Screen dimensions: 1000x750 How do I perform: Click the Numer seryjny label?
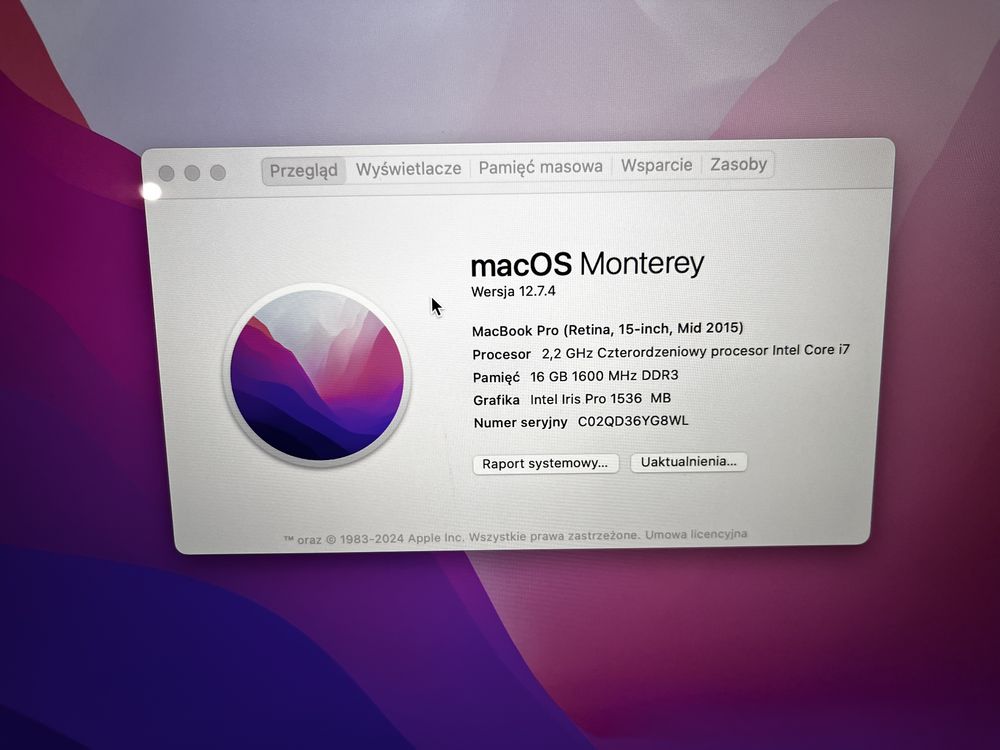click(x=520, y=422)
